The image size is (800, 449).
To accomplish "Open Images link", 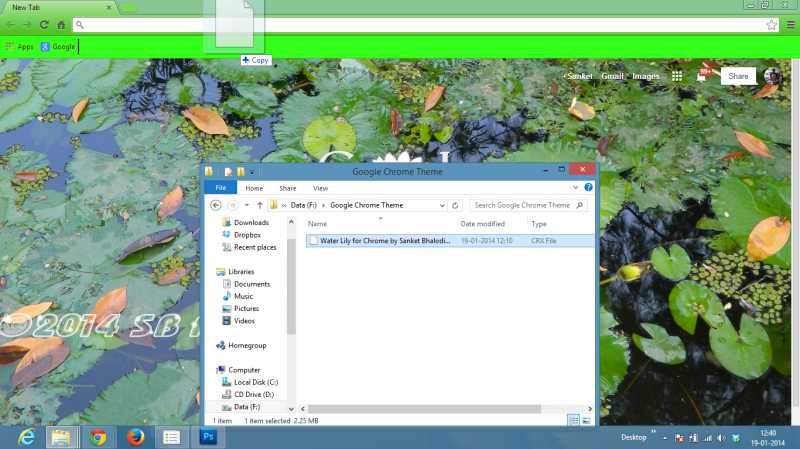I will (x=645, y=76).
